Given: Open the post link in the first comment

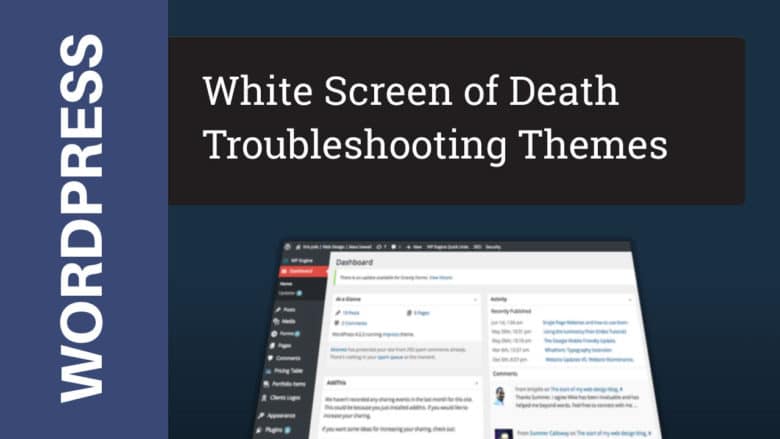Looking at the screenshot, I should [586, 389].
